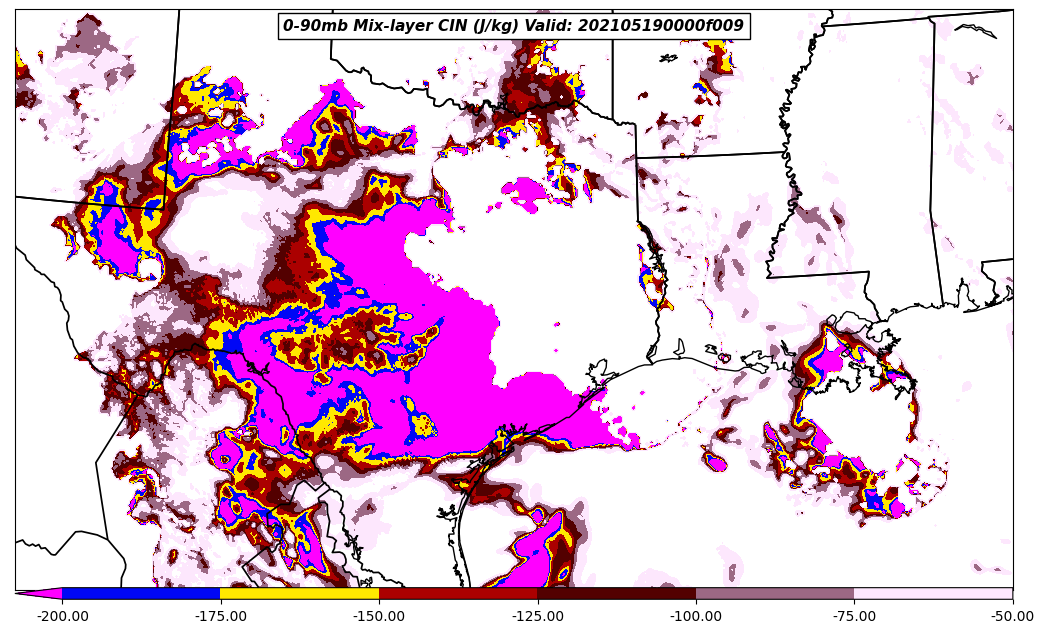
Task: Click the -75.00 colorbar tick label
Action: pos(854,616)
